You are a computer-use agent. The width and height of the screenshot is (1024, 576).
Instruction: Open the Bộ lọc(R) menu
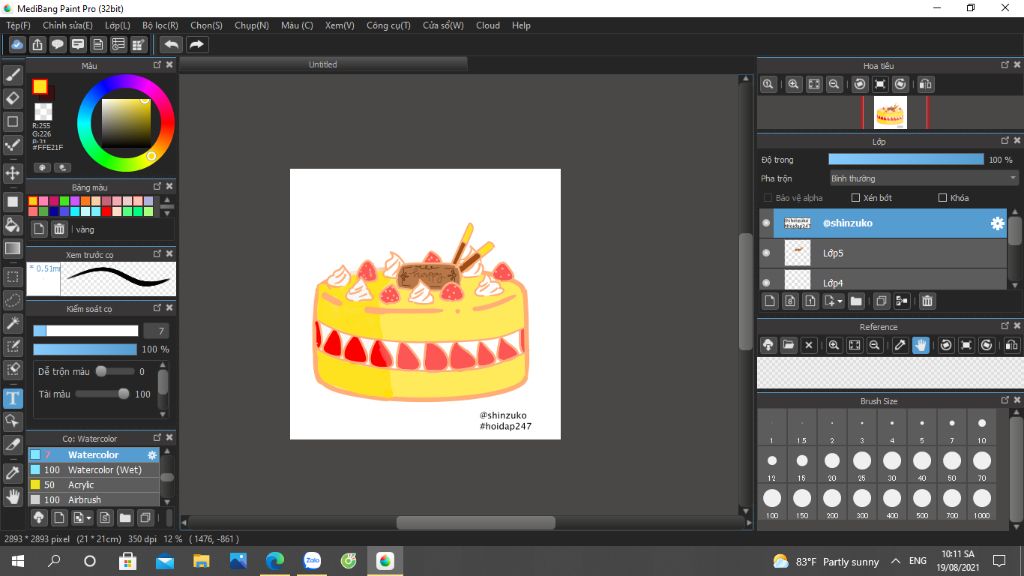point(160,25)
